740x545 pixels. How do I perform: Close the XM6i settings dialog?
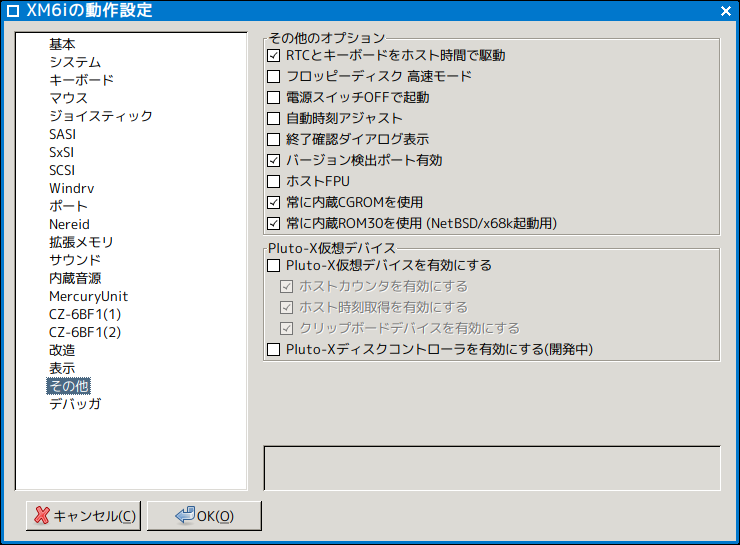[726, 10]
